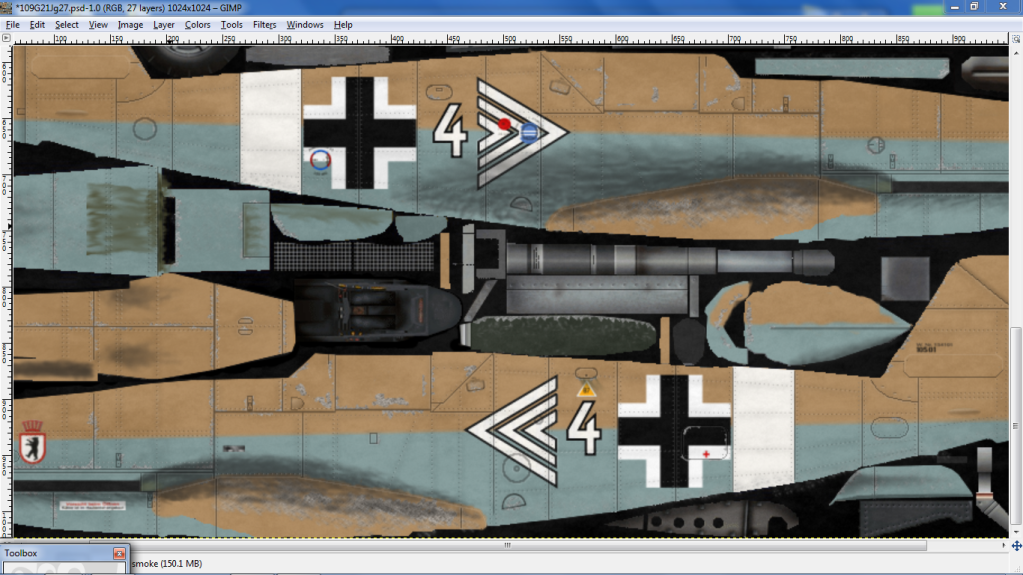Screen dimensions: 1023x575
Task: Open the Windows menu
Action: 305,25
